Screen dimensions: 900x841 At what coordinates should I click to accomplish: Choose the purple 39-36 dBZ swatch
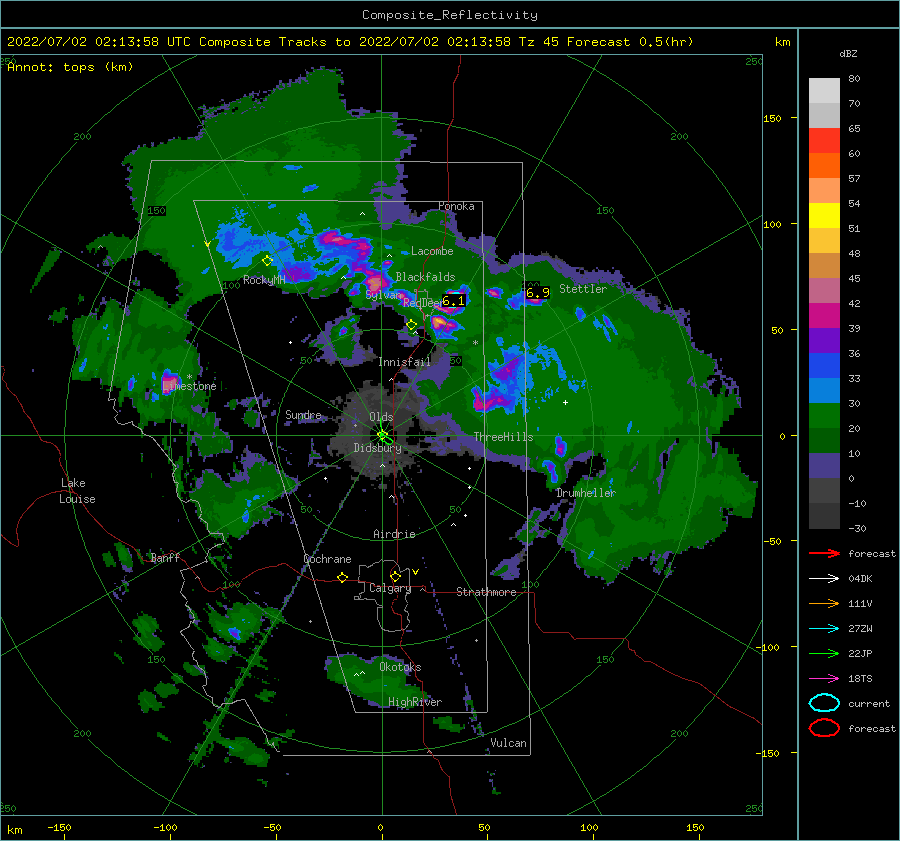(x=824, y=340)
